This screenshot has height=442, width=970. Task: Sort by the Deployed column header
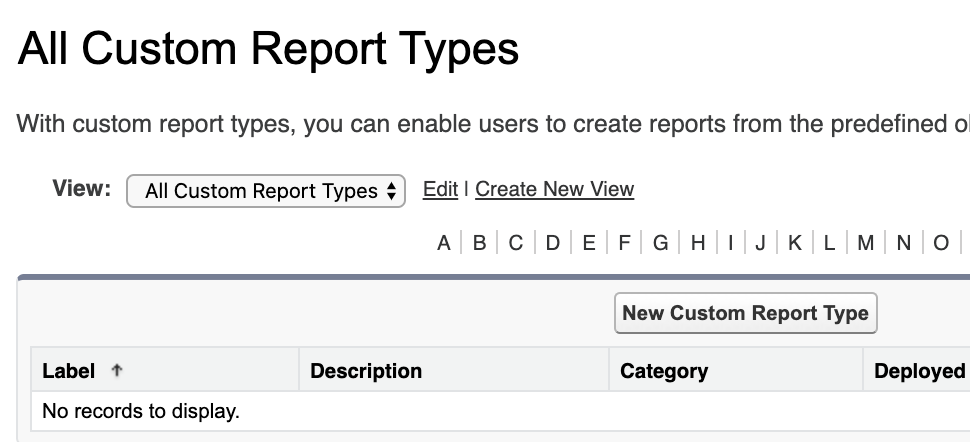coord(919,371)
